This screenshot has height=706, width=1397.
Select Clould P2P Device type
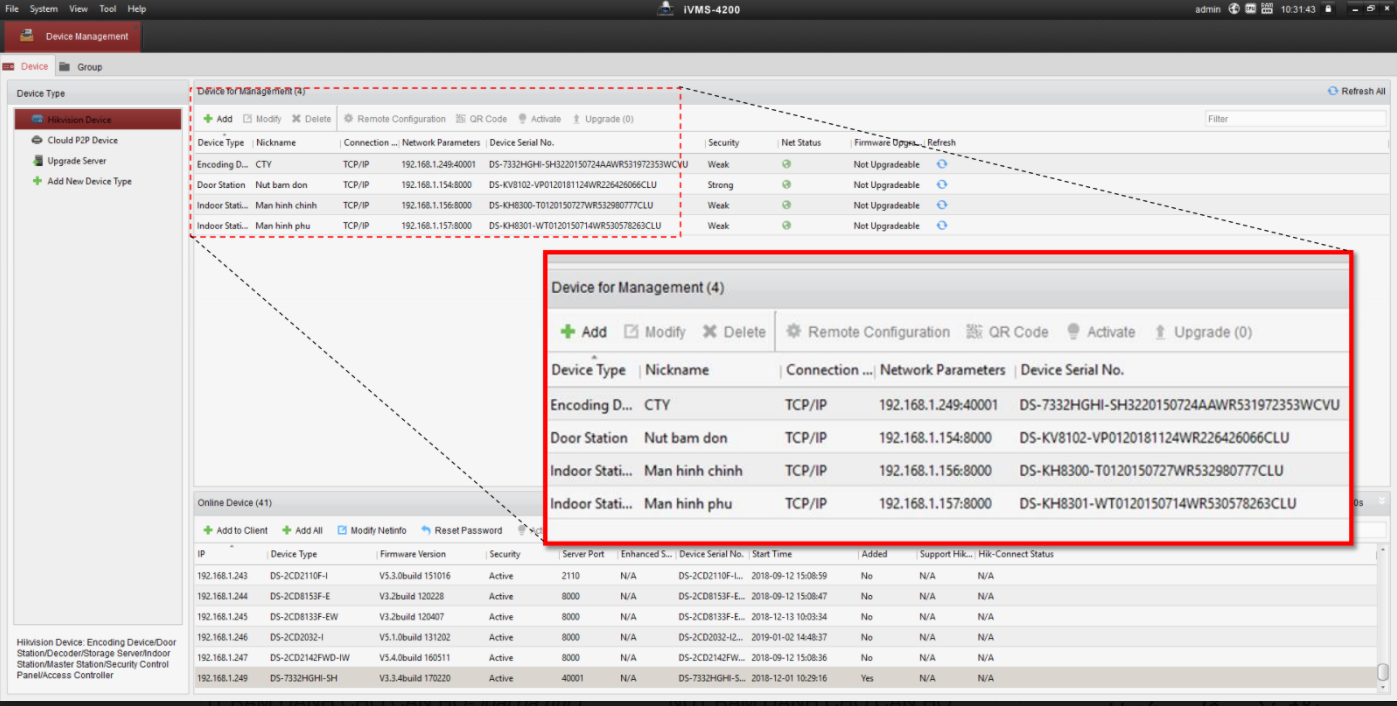point(82,141)
